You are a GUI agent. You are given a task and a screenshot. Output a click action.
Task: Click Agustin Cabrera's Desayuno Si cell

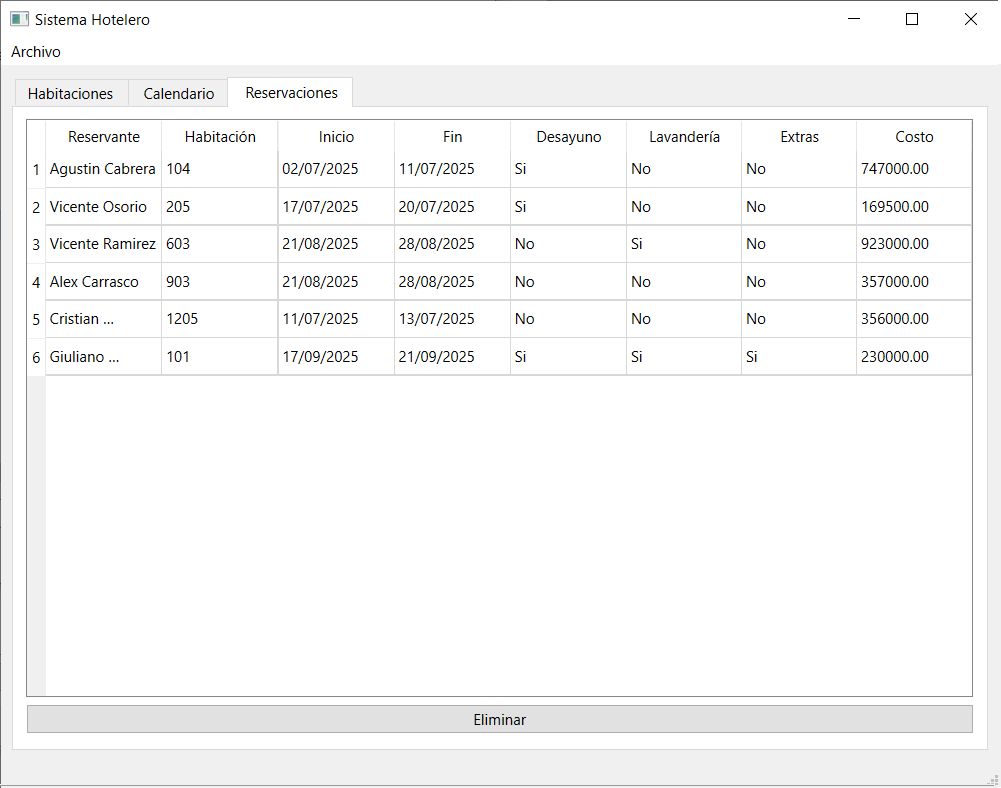pos(568,169)
